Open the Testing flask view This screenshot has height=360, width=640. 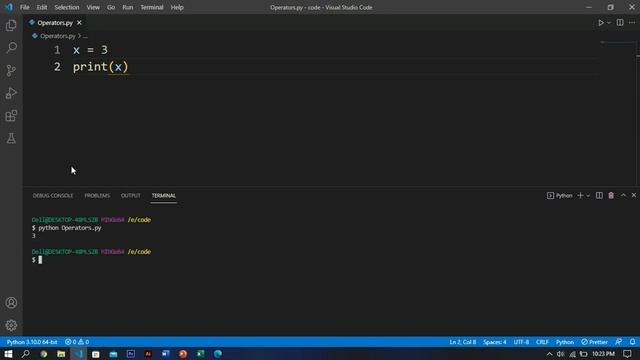coord(11,138)
